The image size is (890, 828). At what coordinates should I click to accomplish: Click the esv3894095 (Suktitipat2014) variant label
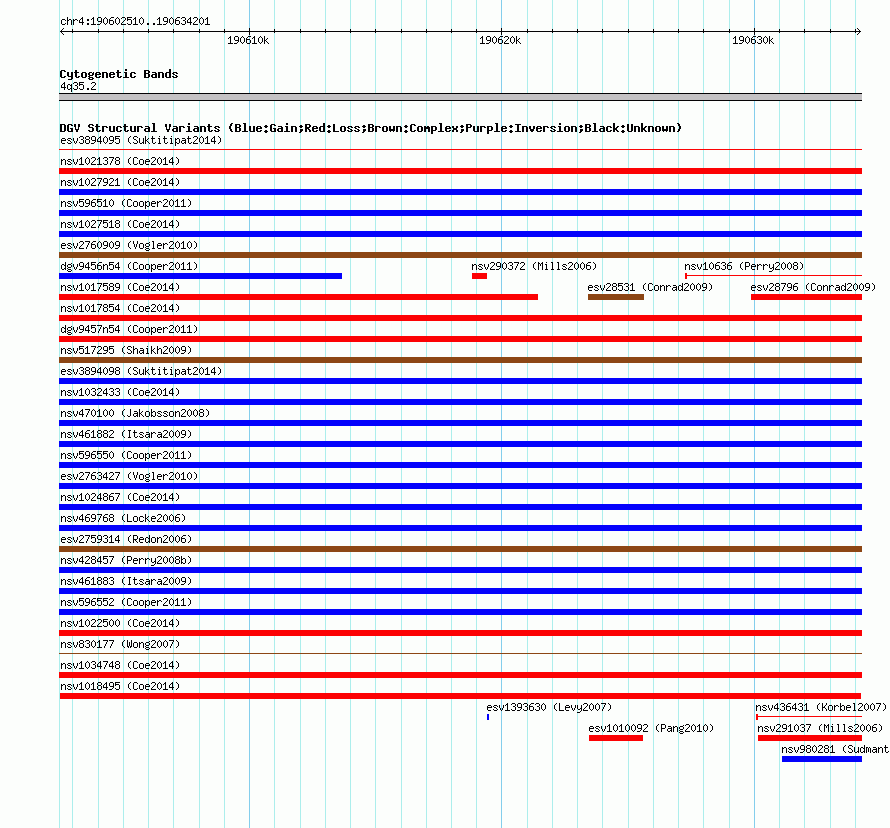pyautogui.click(x=141, y=140)
